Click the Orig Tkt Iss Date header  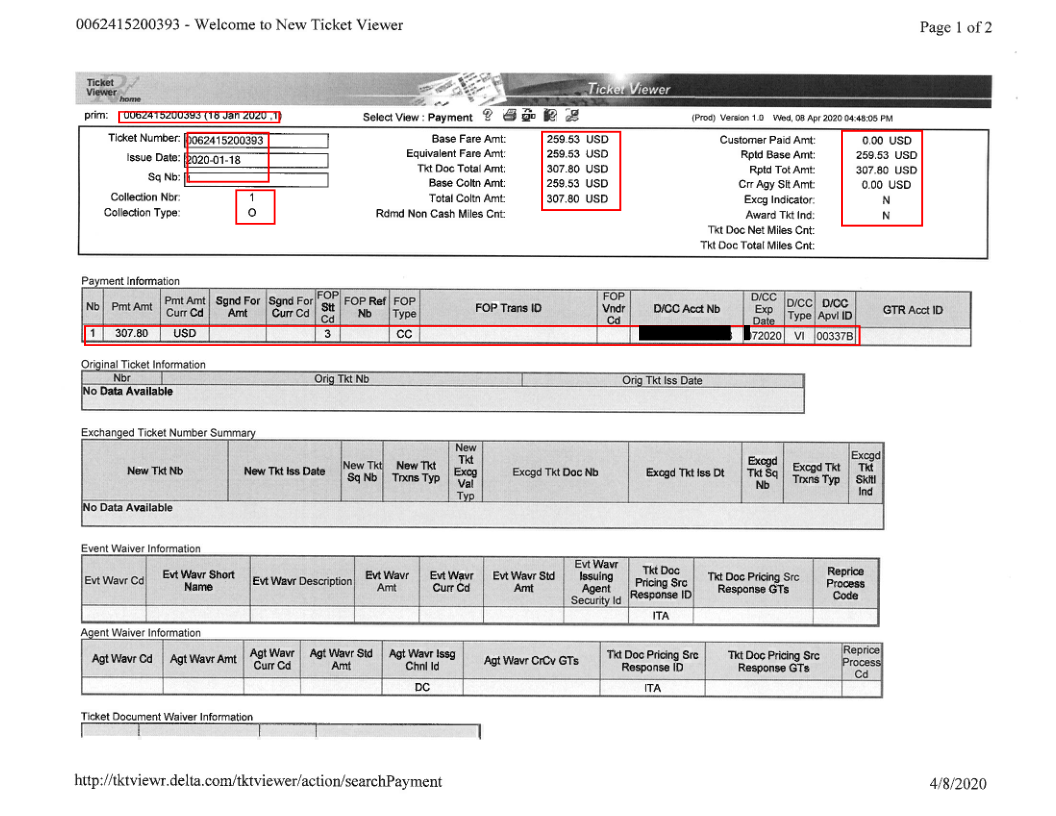662,381
